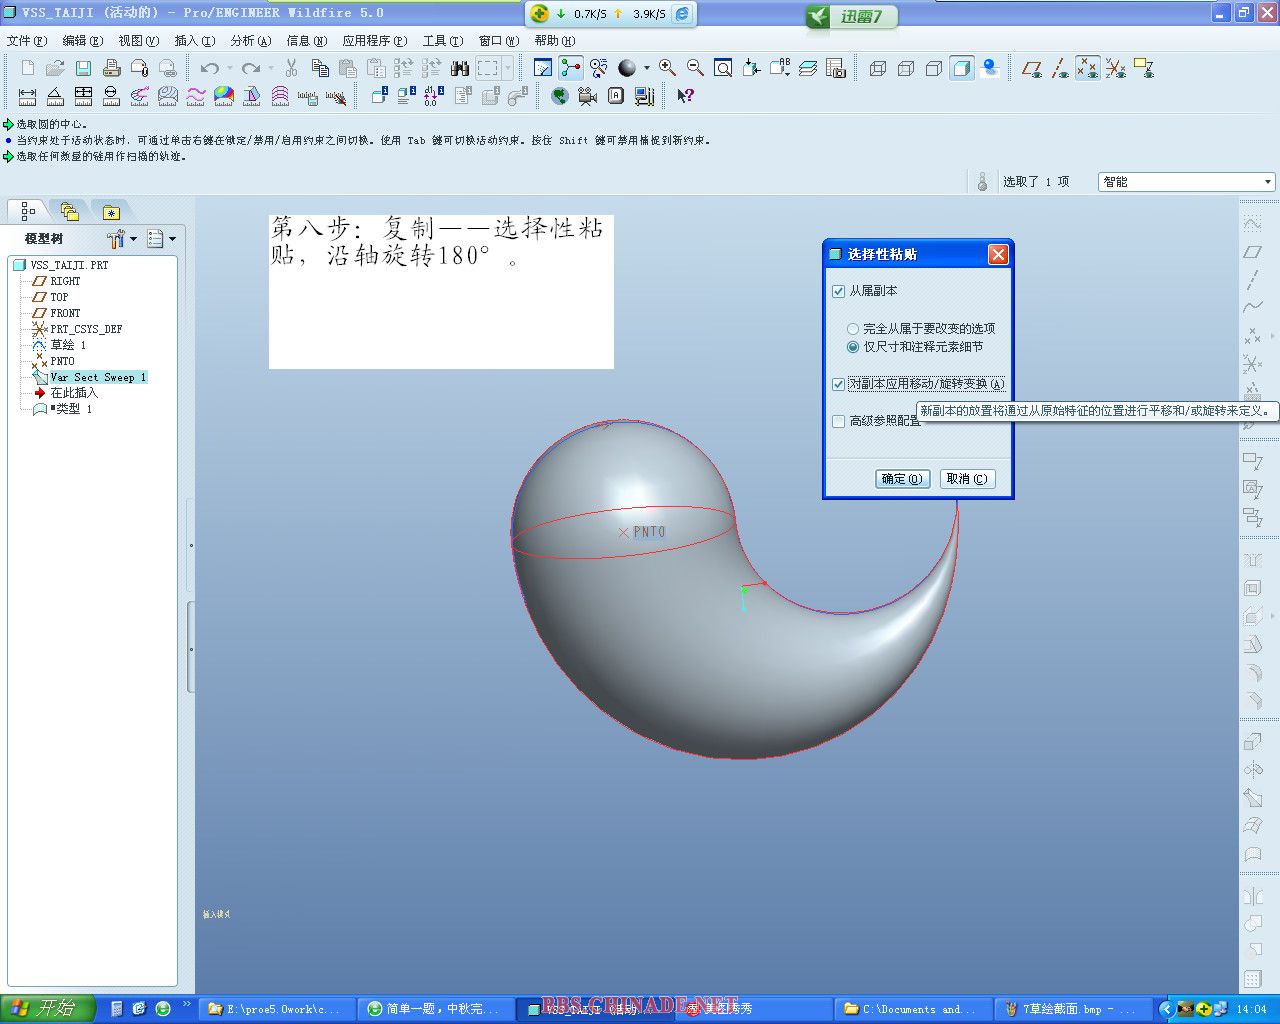The width and height of the screenshot is (1280, 1024).
Task: Click the binoculars Find tool icon
Action: tap(460, 68)
